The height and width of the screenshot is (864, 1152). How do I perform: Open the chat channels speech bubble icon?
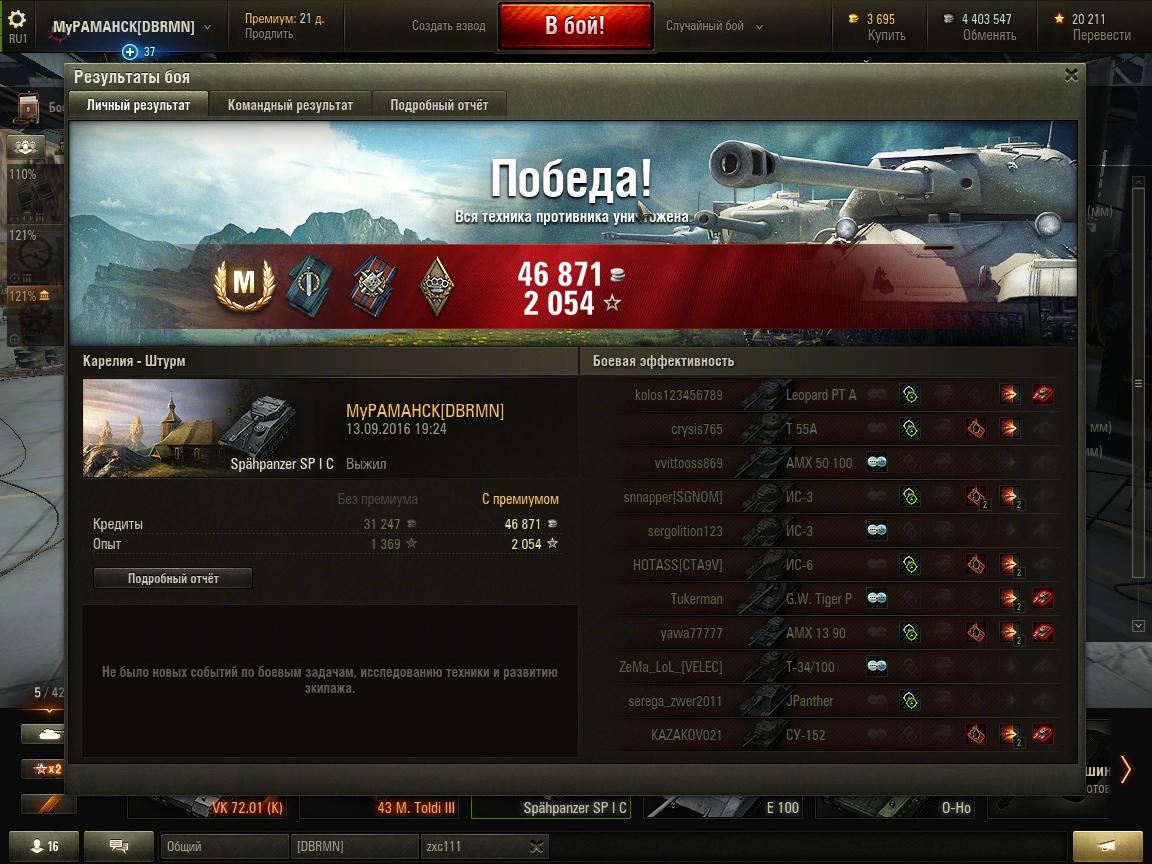click(x=119, y=846)
